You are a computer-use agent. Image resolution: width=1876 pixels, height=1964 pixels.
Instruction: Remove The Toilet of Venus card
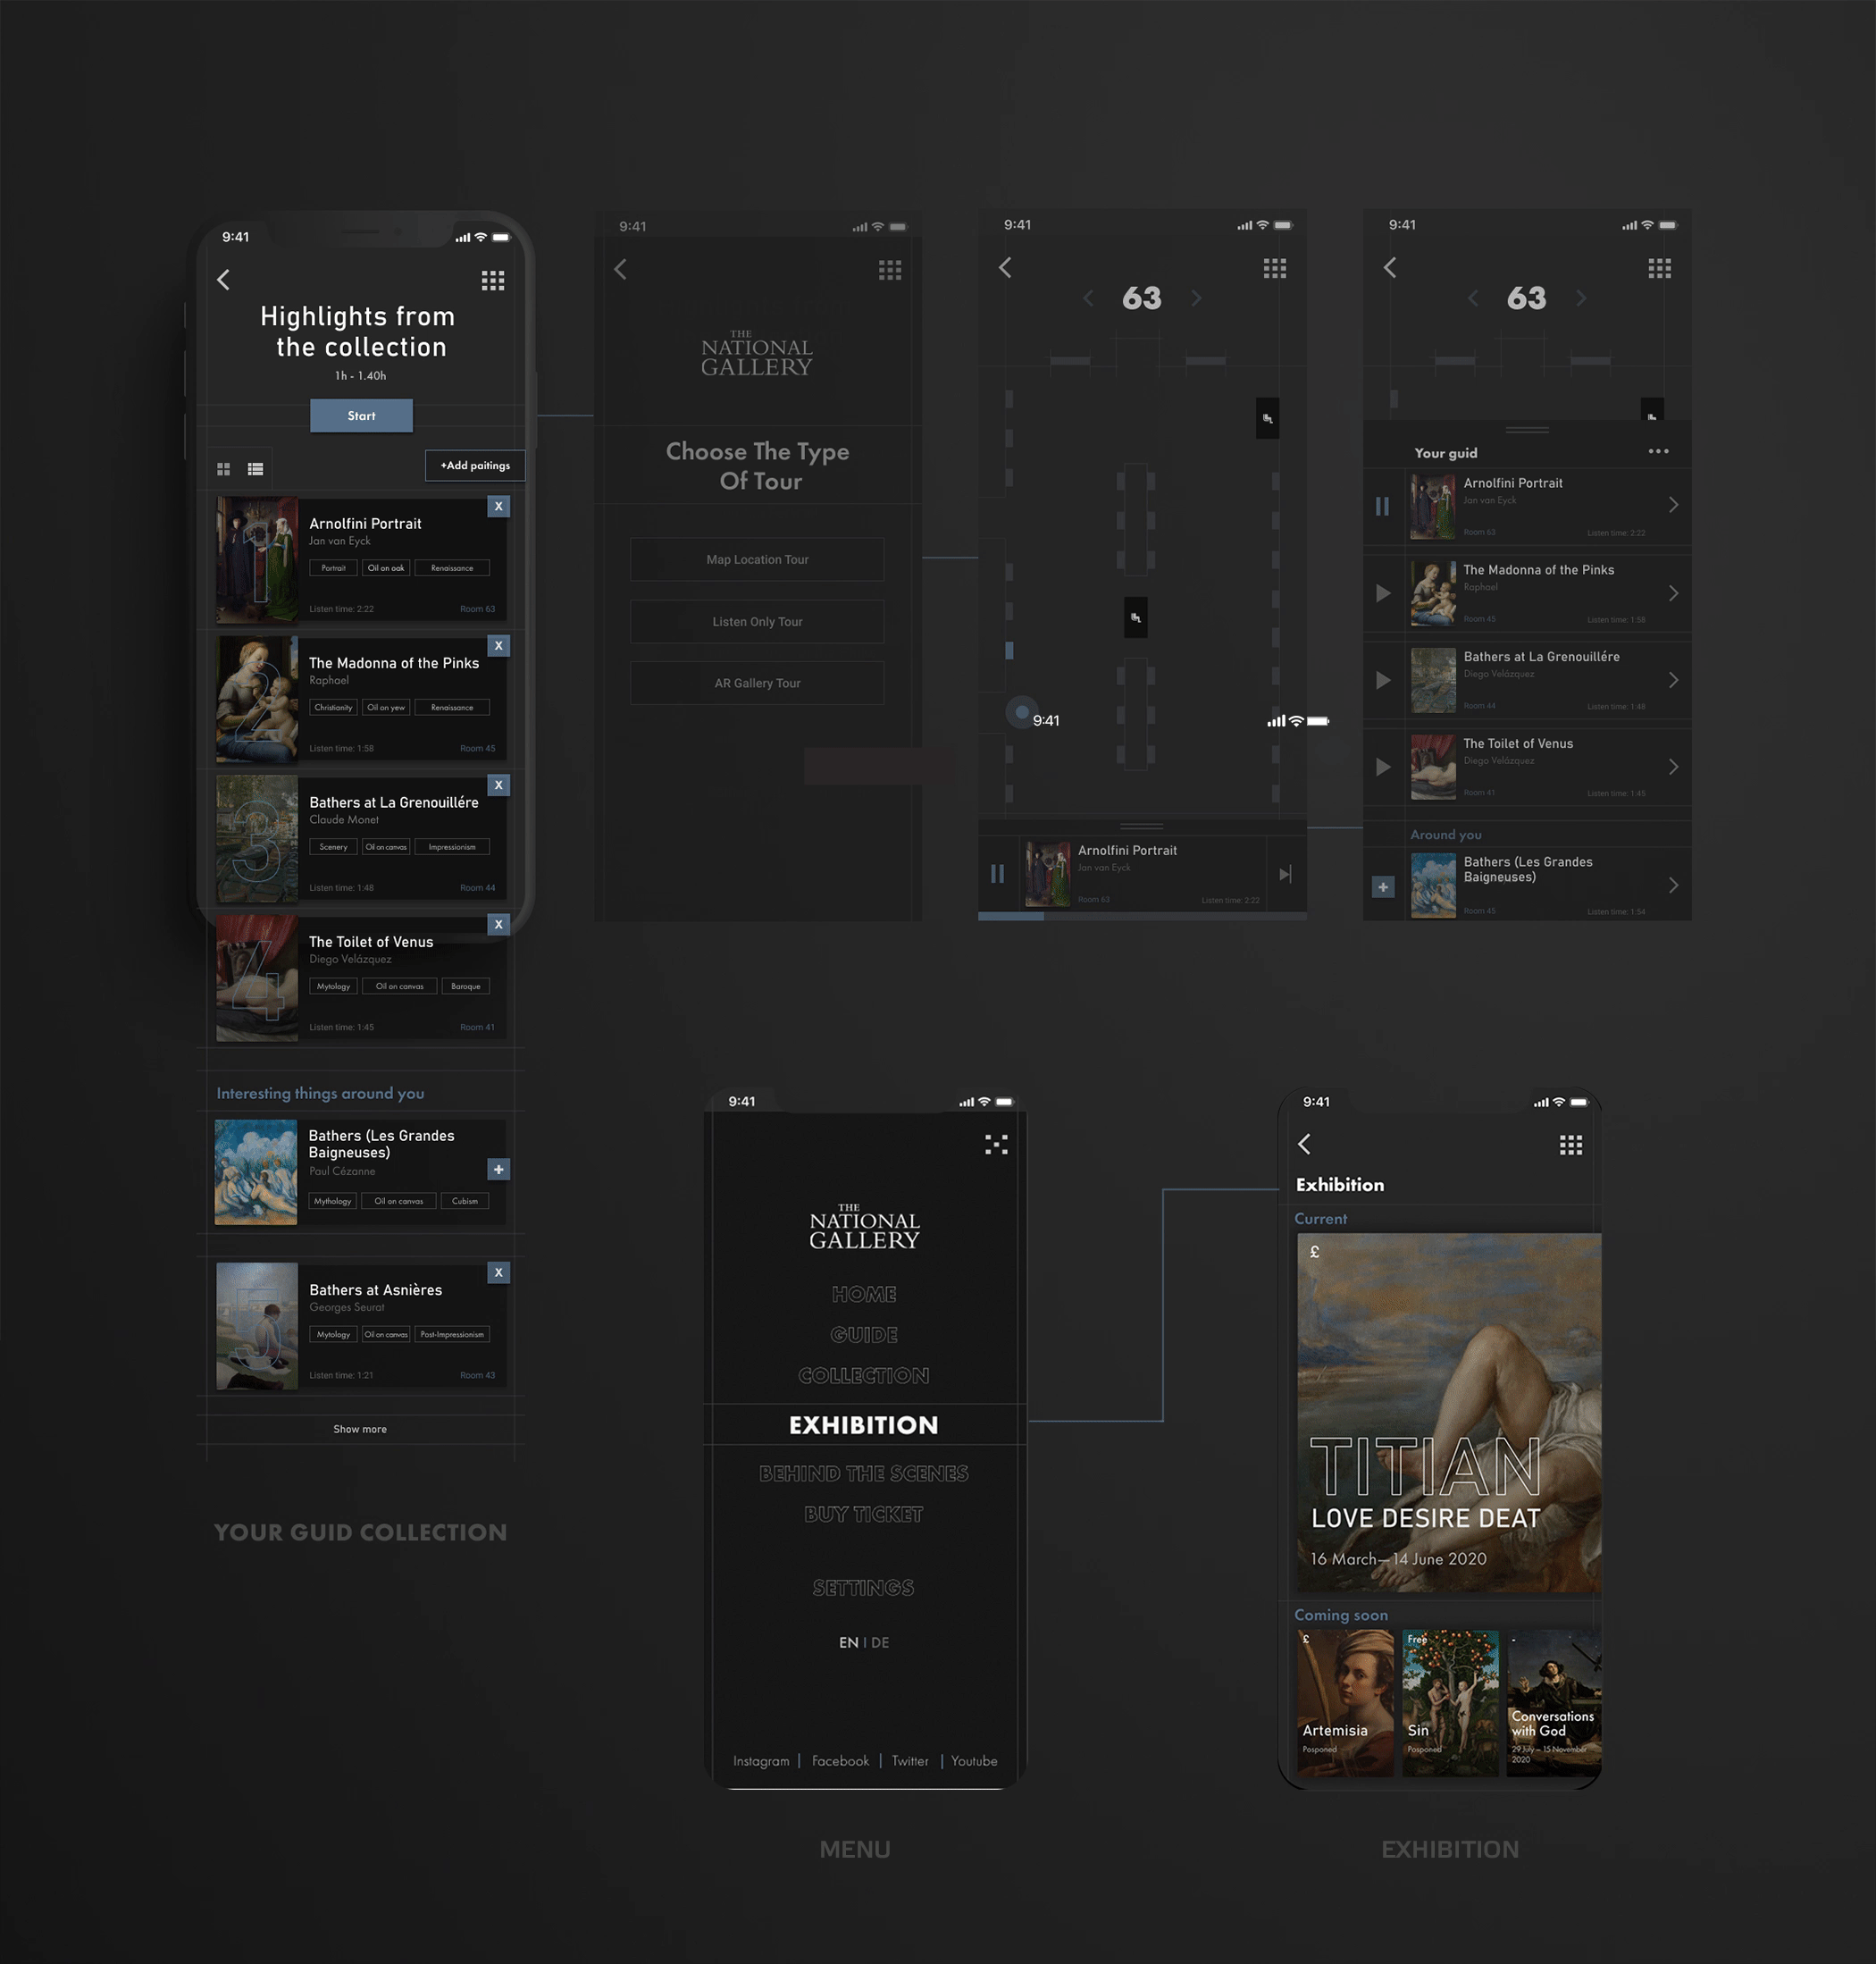coord(498,925)
